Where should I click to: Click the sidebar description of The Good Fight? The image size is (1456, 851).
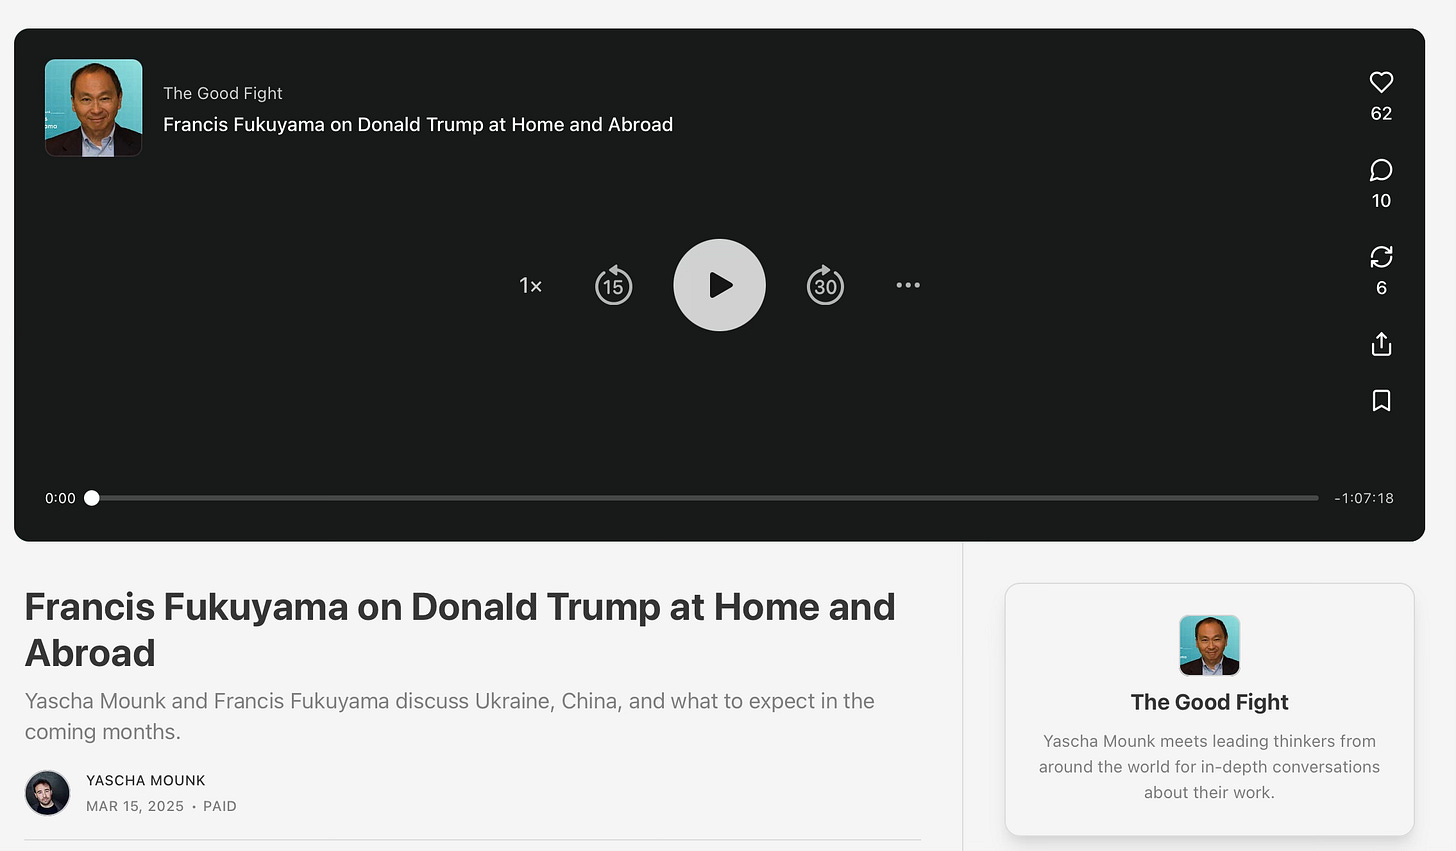pos(1209,767)
